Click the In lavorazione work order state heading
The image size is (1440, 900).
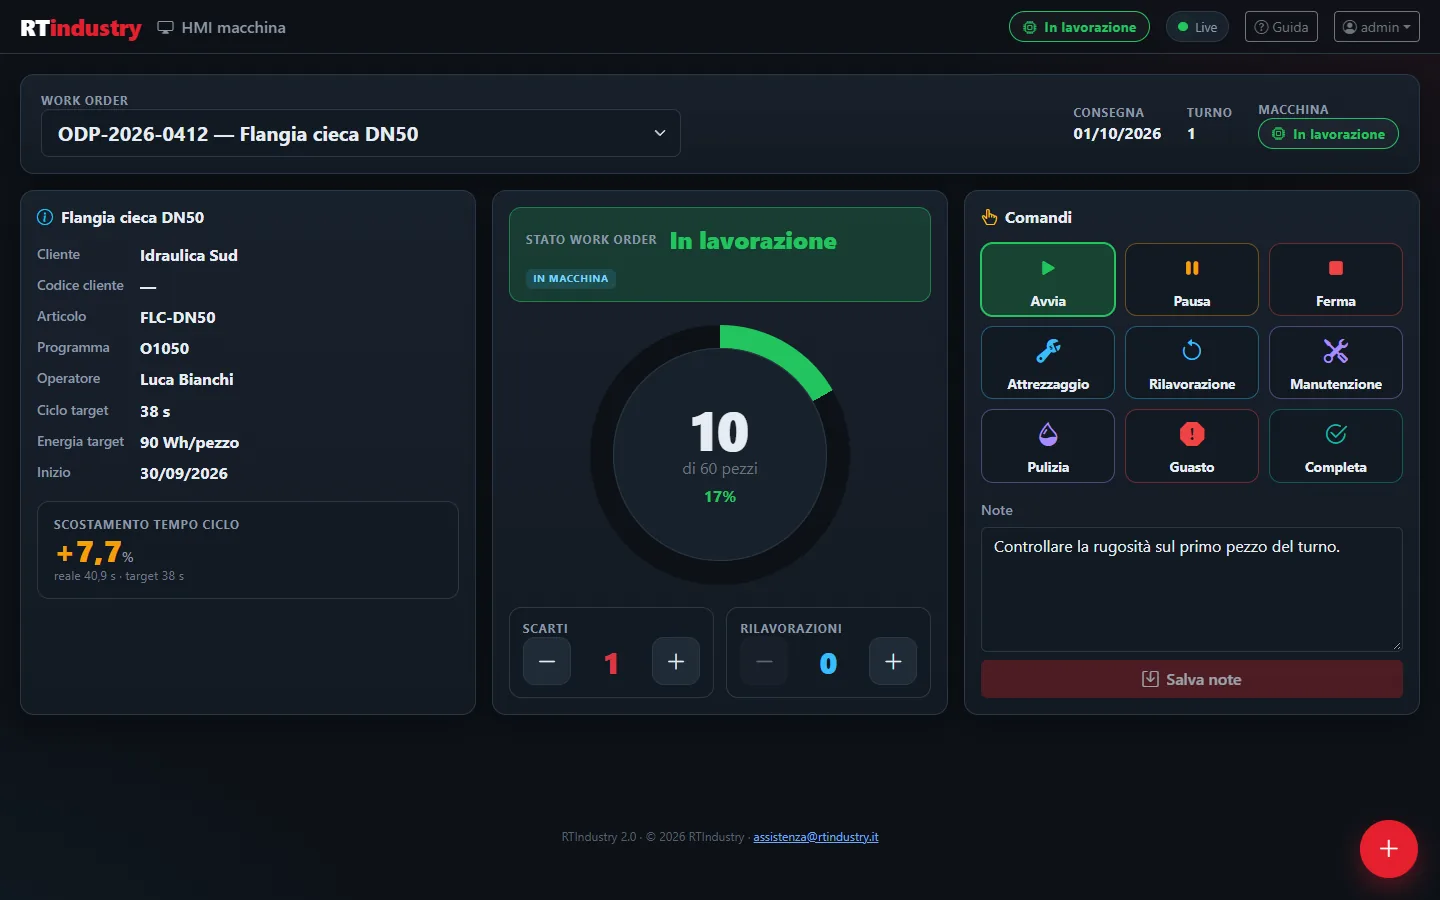tap(753, 241)
